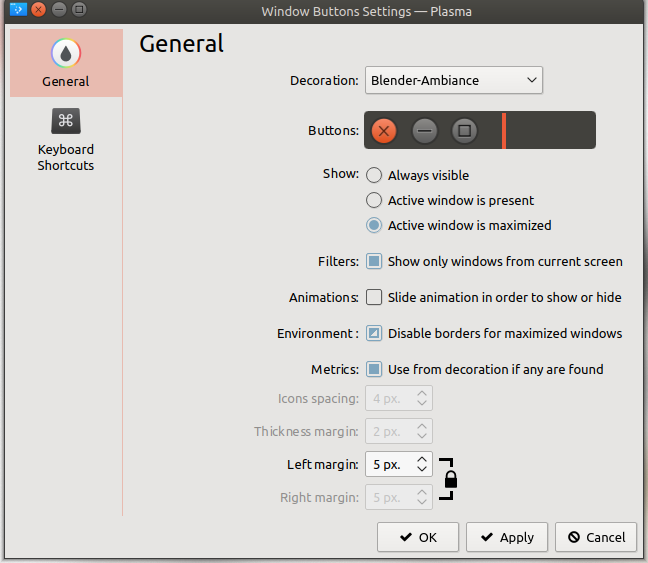Screen dimensions: 648x563
Task: Click the Apply button
Action: 507,537
